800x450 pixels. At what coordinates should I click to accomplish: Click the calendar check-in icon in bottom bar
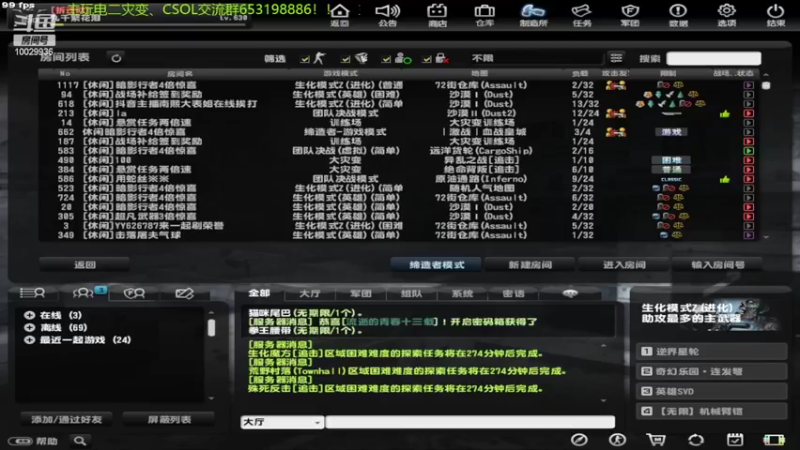click(735, 439)
